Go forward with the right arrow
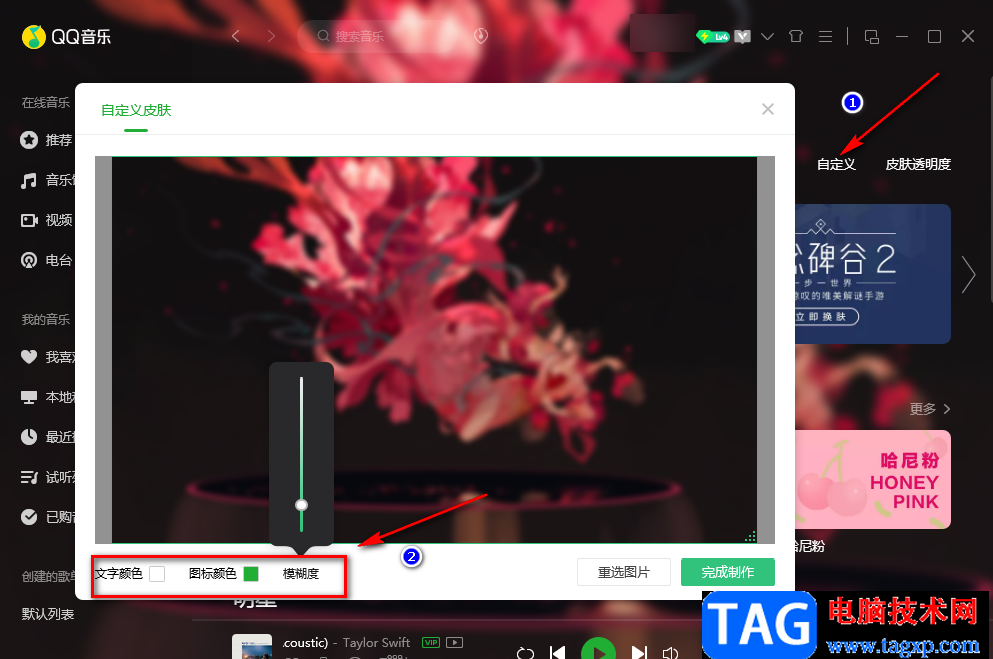Viewport: 993px width, 659px height. (271, 36)
